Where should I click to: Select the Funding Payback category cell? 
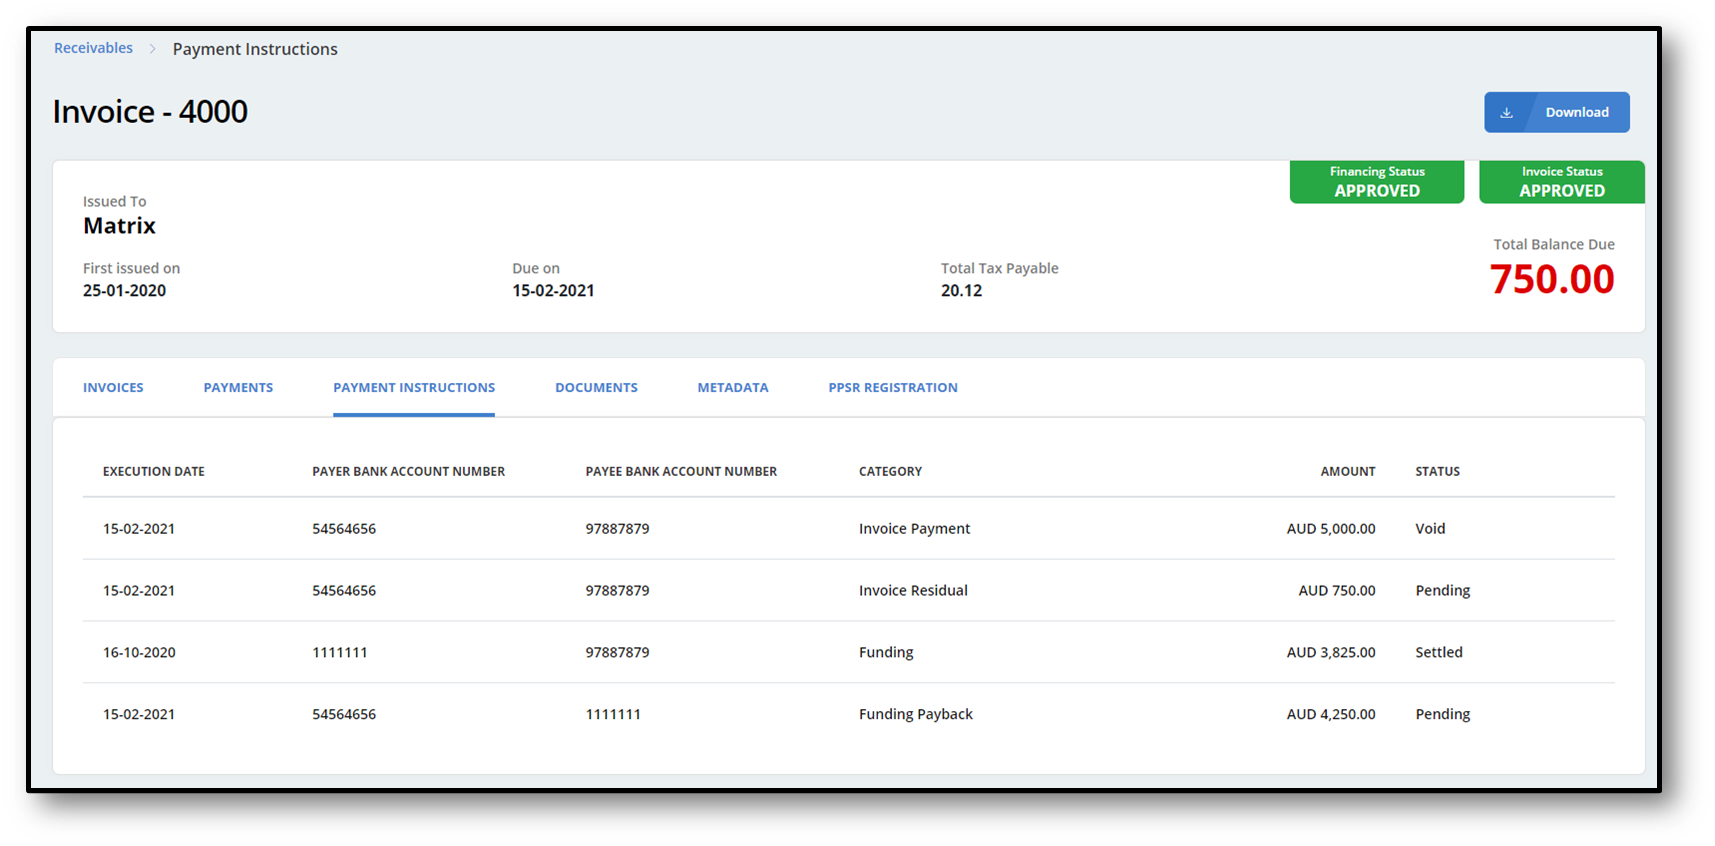coord(915,715)
